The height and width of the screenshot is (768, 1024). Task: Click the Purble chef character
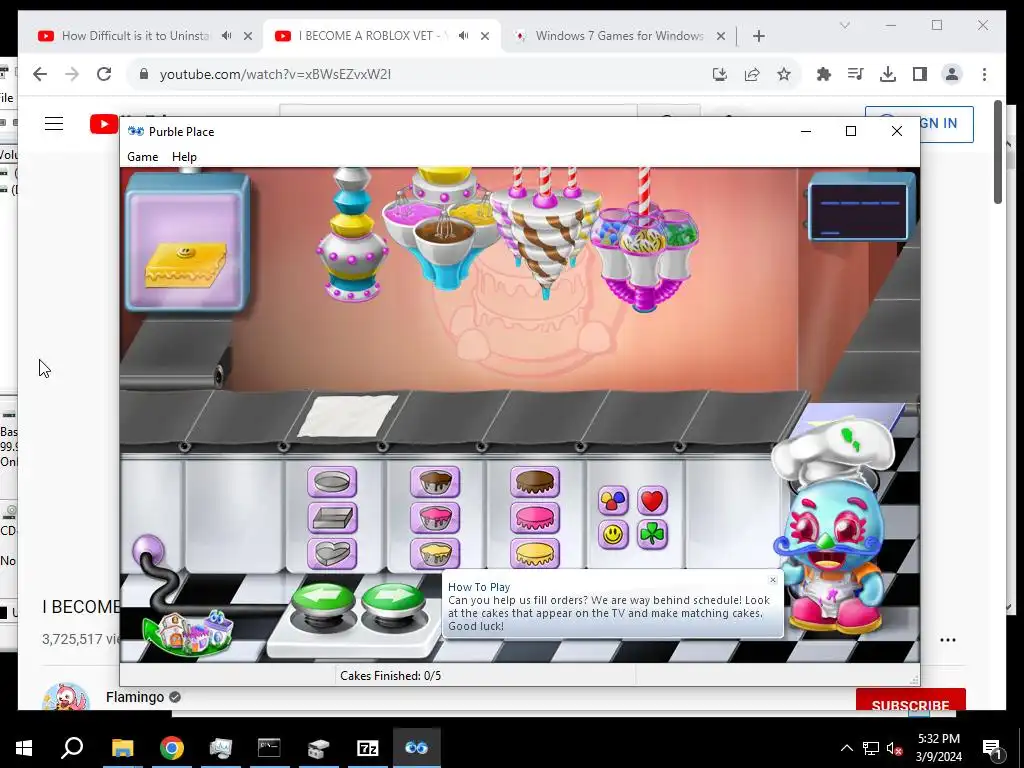pos(832,528)
